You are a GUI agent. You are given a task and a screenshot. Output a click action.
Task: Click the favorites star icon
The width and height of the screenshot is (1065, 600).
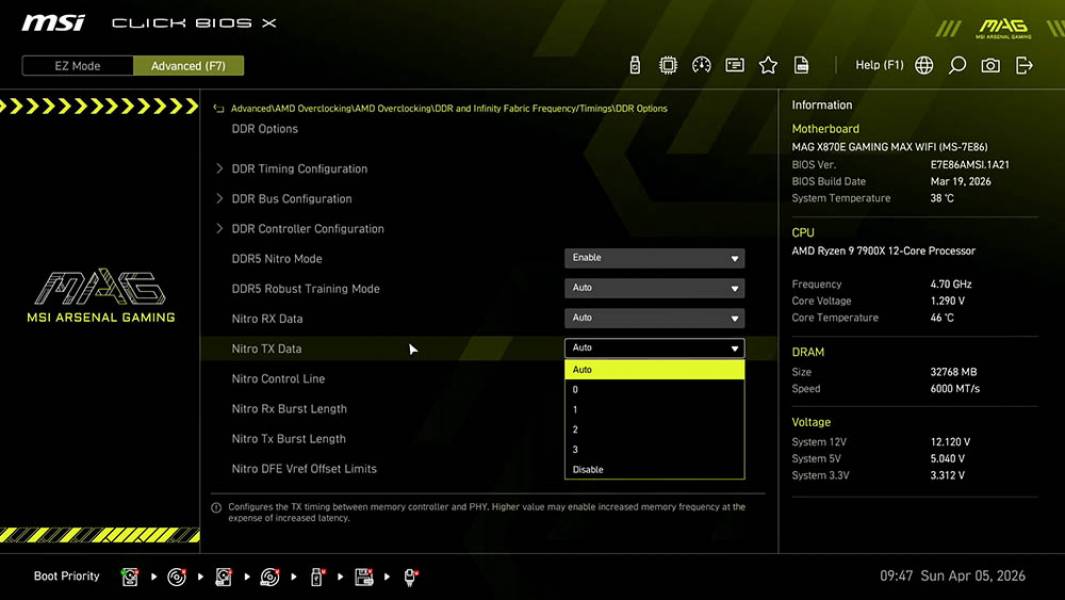pos(768,64)
